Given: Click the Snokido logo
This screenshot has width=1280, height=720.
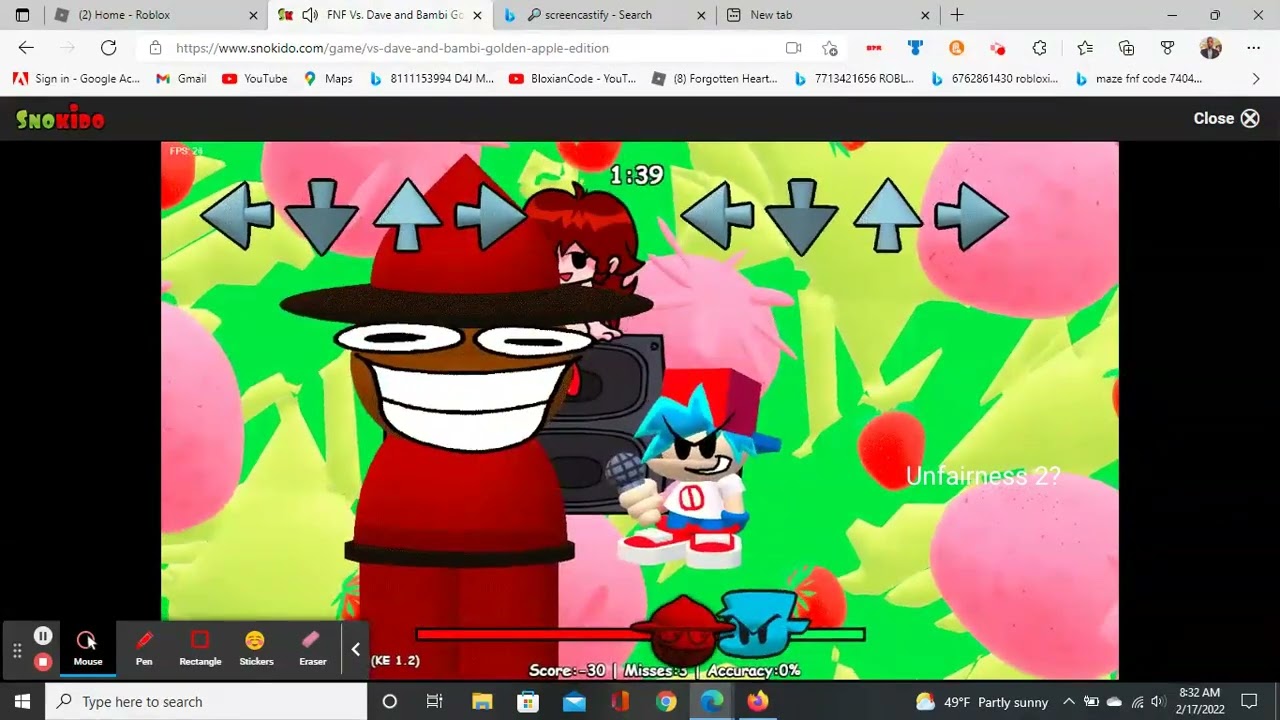Looking at the screenshot, I should [x=60, y=118].
